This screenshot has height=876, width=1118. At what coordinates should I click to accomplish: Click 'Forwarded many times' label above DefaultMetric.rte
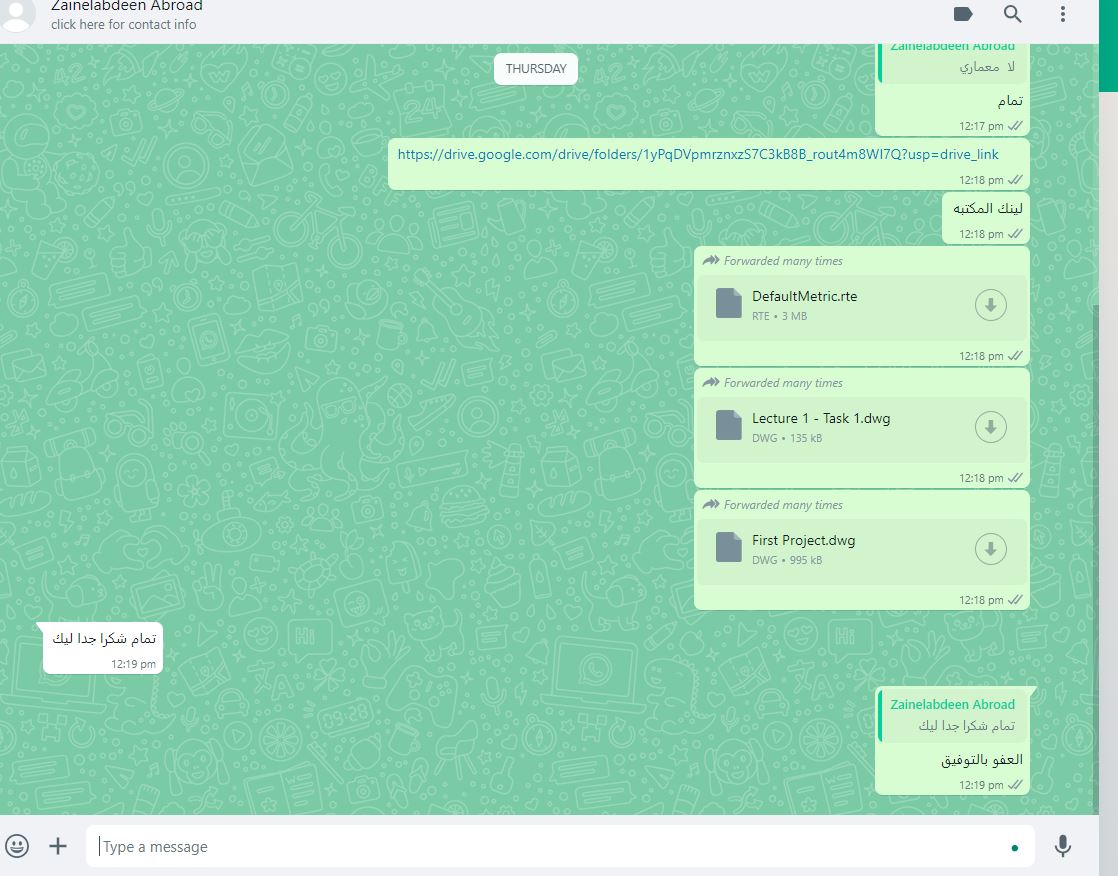[x=783, y=261]
